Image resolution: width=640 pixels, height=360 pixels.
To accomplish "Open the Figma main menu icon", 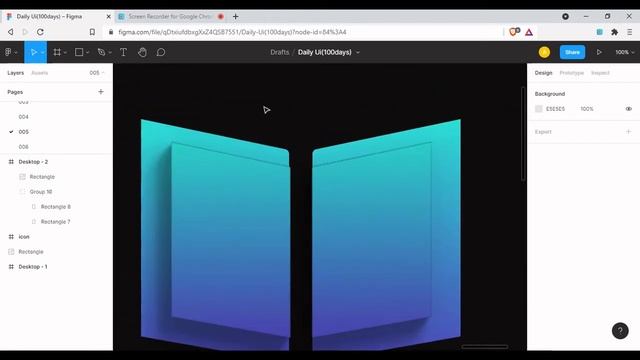I will coord(8,52).
